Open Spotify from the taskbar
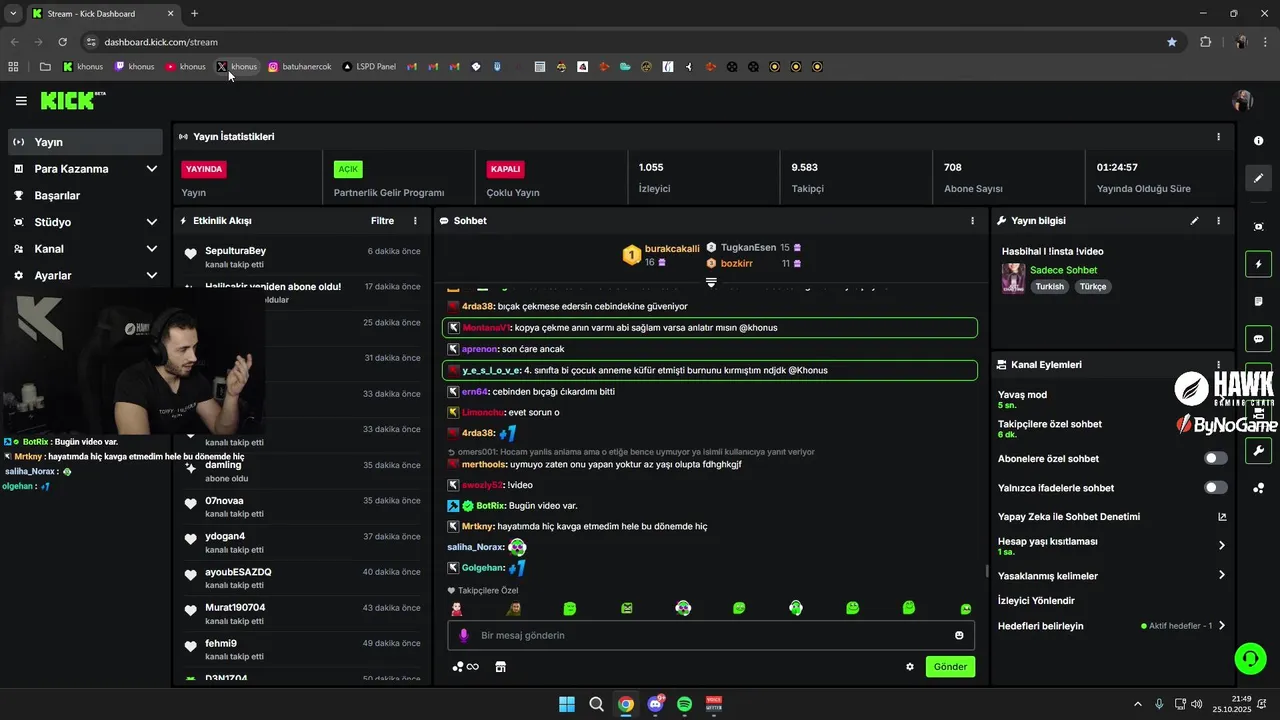The image size is (1280, 720). 685,704
